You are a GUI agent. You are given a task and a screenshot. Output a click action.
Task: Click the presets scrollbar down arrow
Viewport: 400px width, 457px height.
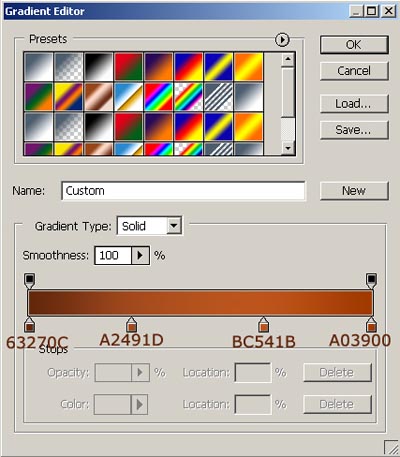click(x=288, y=148)
